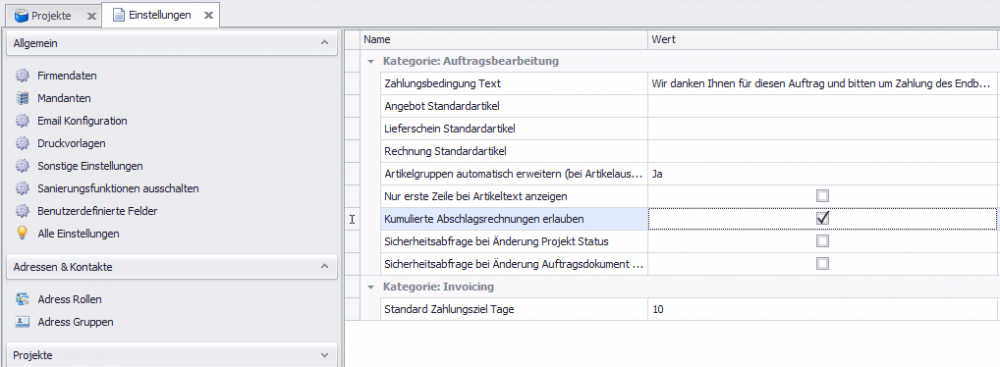
Task: Close the Einstellungen tab
Action: click(x=208, y=16)
